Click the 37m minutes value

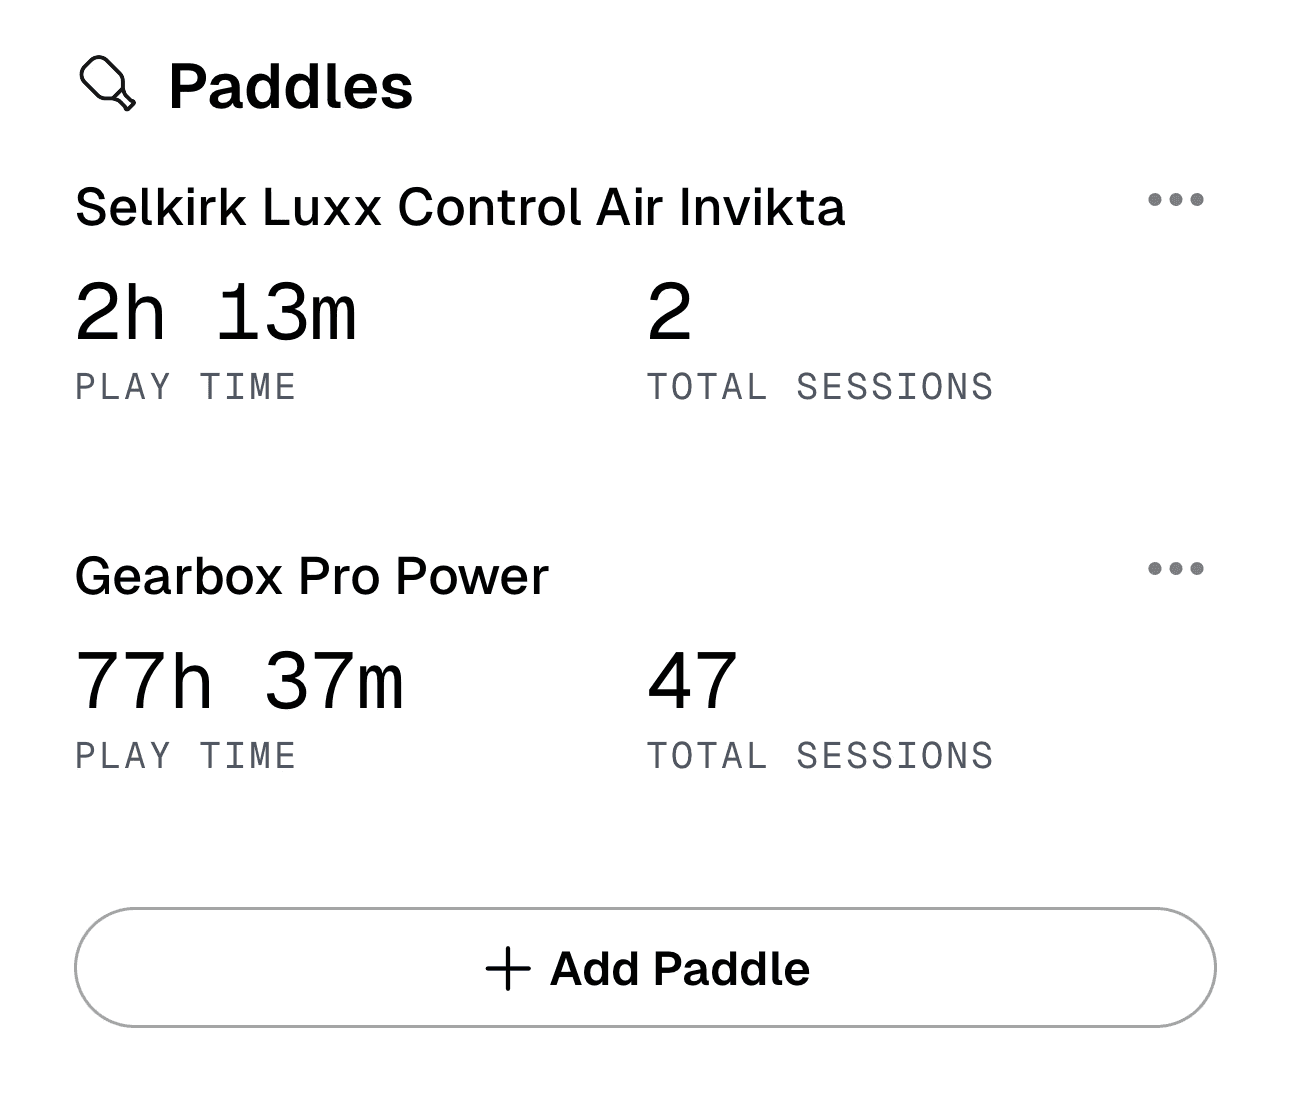click(334, 682)
